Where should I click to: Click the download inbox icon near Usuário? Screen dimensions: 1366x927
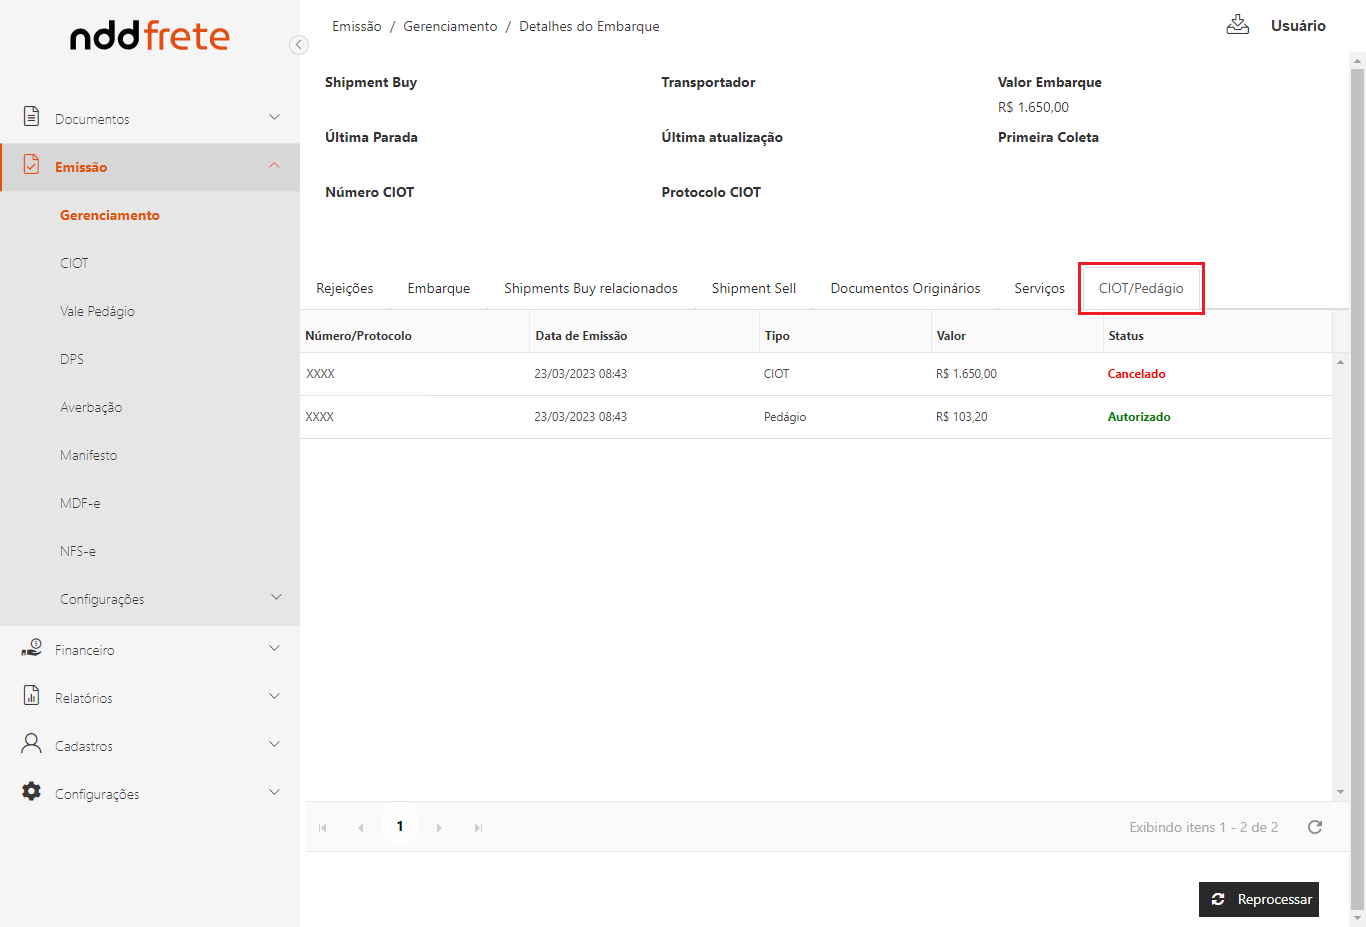[x=1237, y=25]
